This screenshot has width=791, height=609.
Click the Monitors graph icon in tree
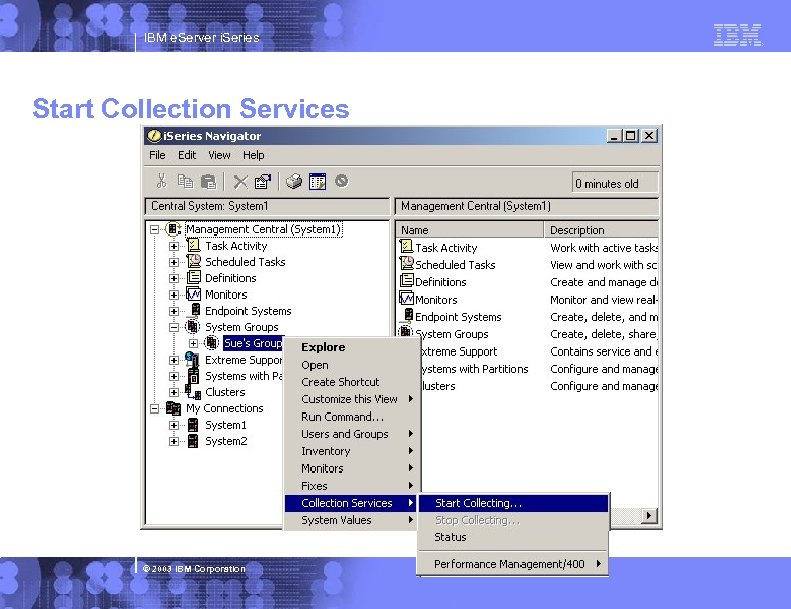tap(194, 294)
